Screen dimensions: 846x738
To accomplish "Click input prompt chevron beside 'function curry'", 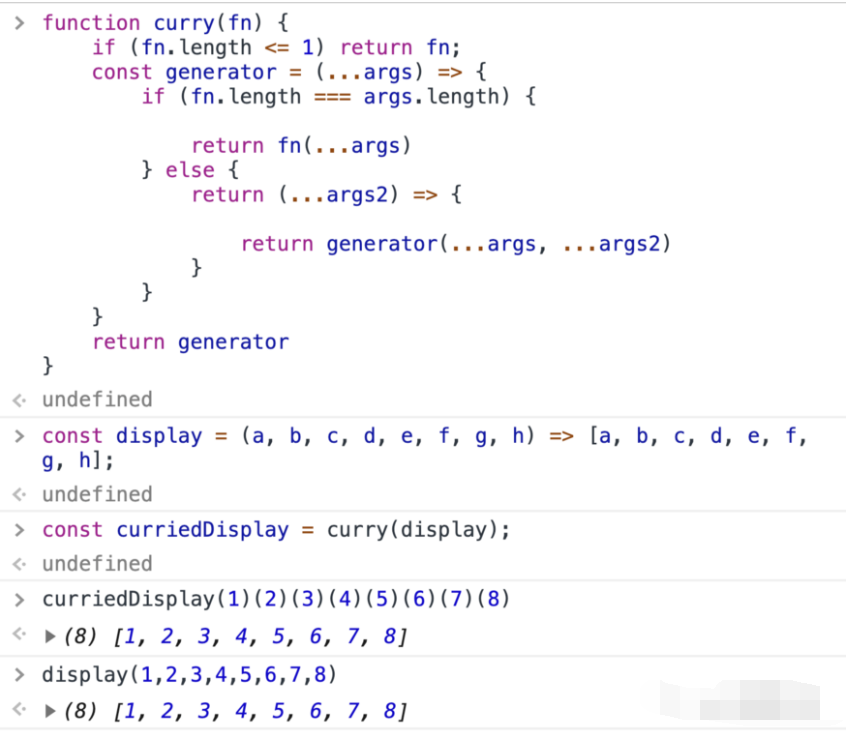I will (19, 23).
